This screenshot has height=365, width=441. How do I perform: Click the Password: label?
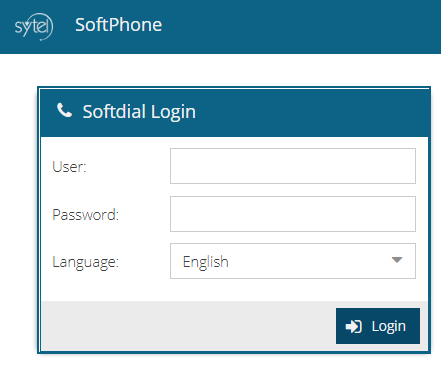click(86, 214)
